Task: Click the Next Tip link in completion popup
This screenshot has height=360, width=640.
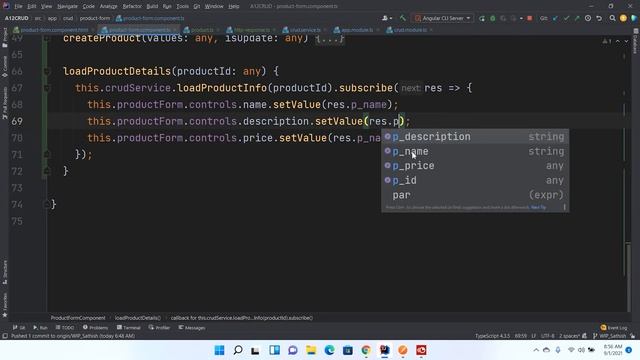Action: pyautogui.click(x=538, y=207)
